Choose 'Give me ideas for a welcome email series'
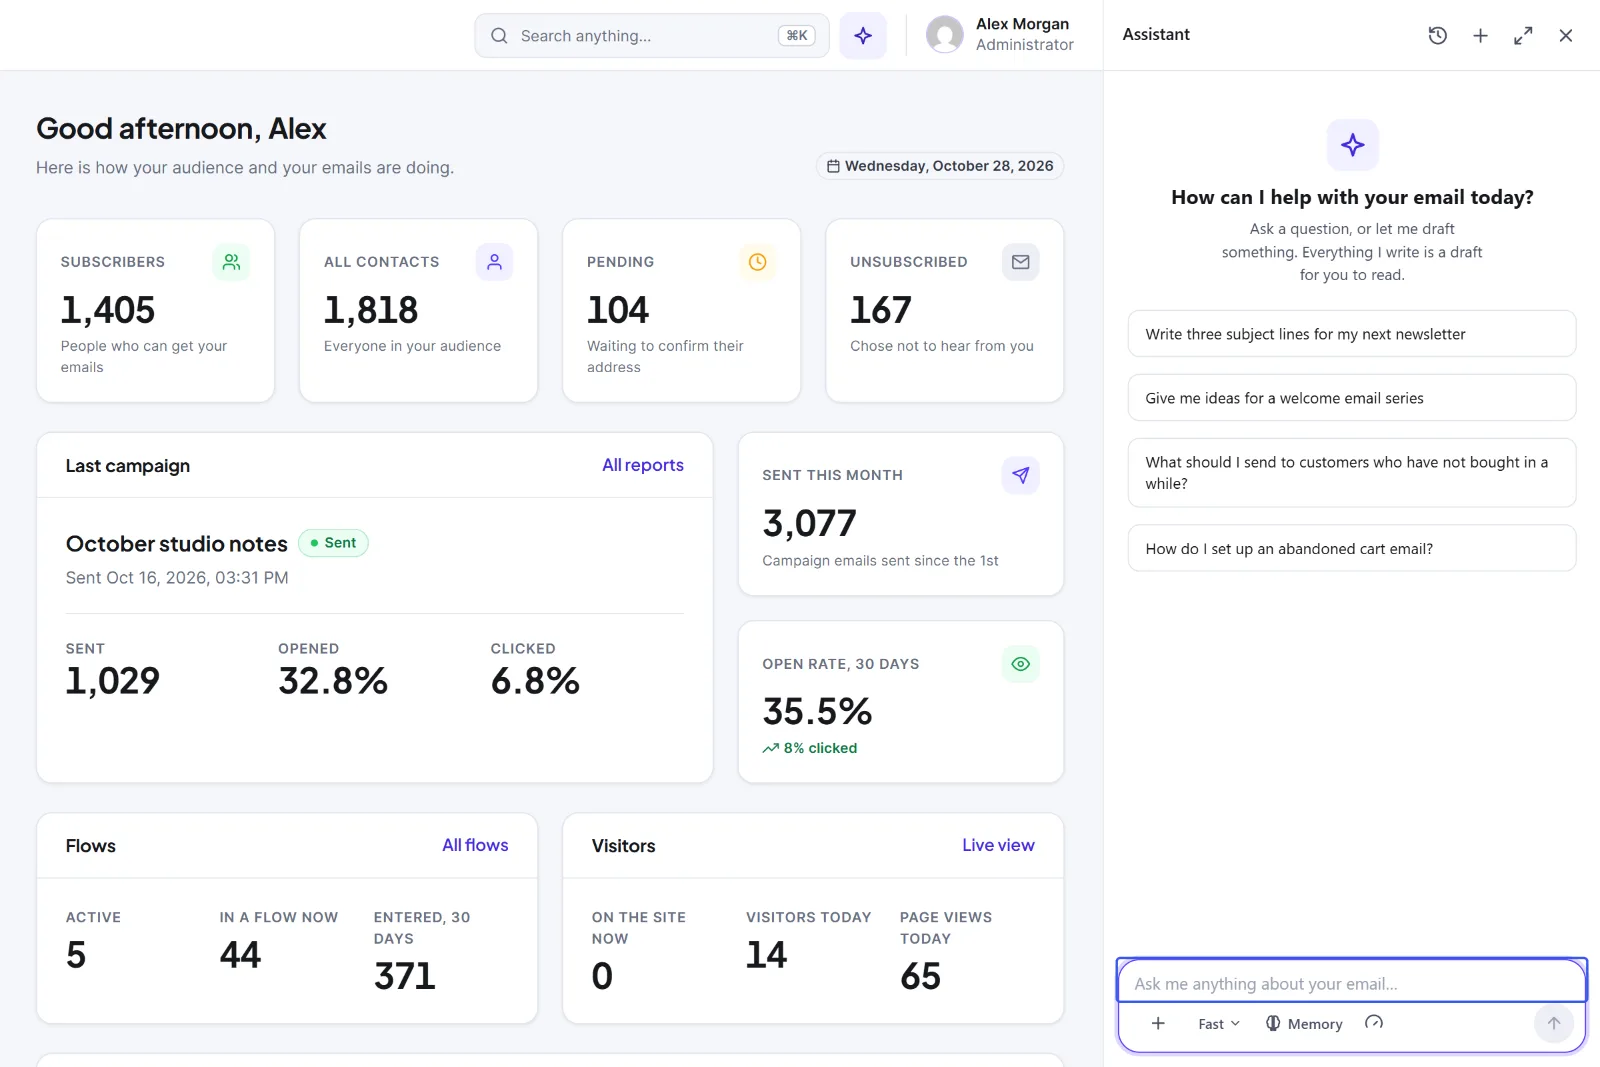This screenshot has height=1067, width=1600. pyautogui.click(x=1352, y=398)
